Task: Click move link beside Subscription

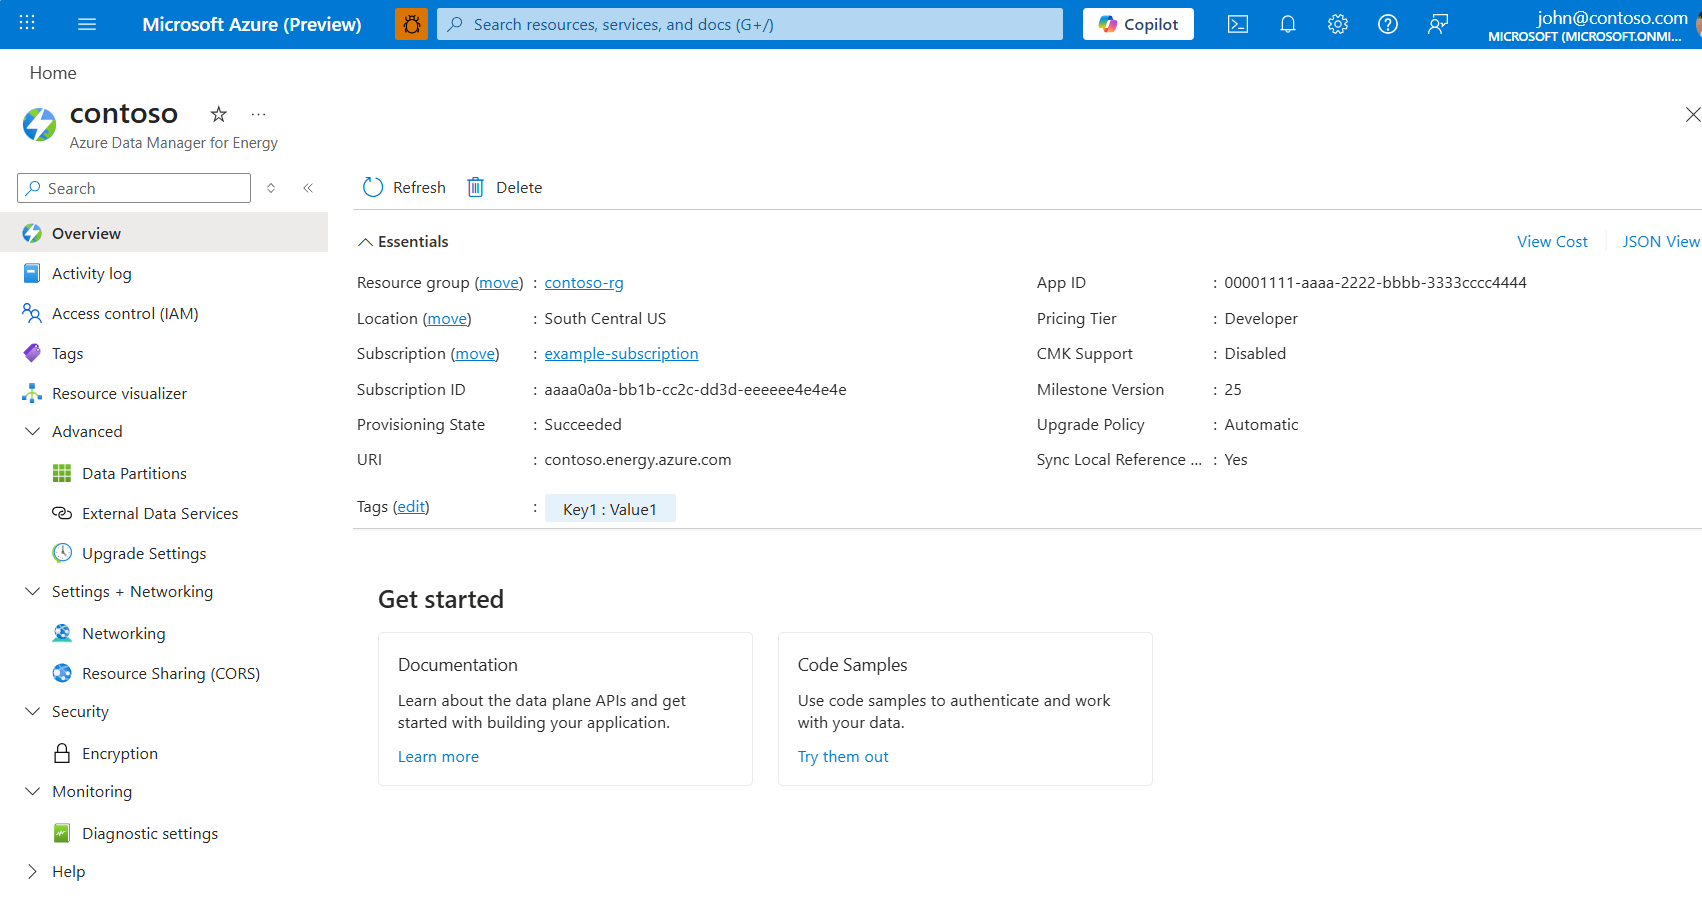Action: 475,354
